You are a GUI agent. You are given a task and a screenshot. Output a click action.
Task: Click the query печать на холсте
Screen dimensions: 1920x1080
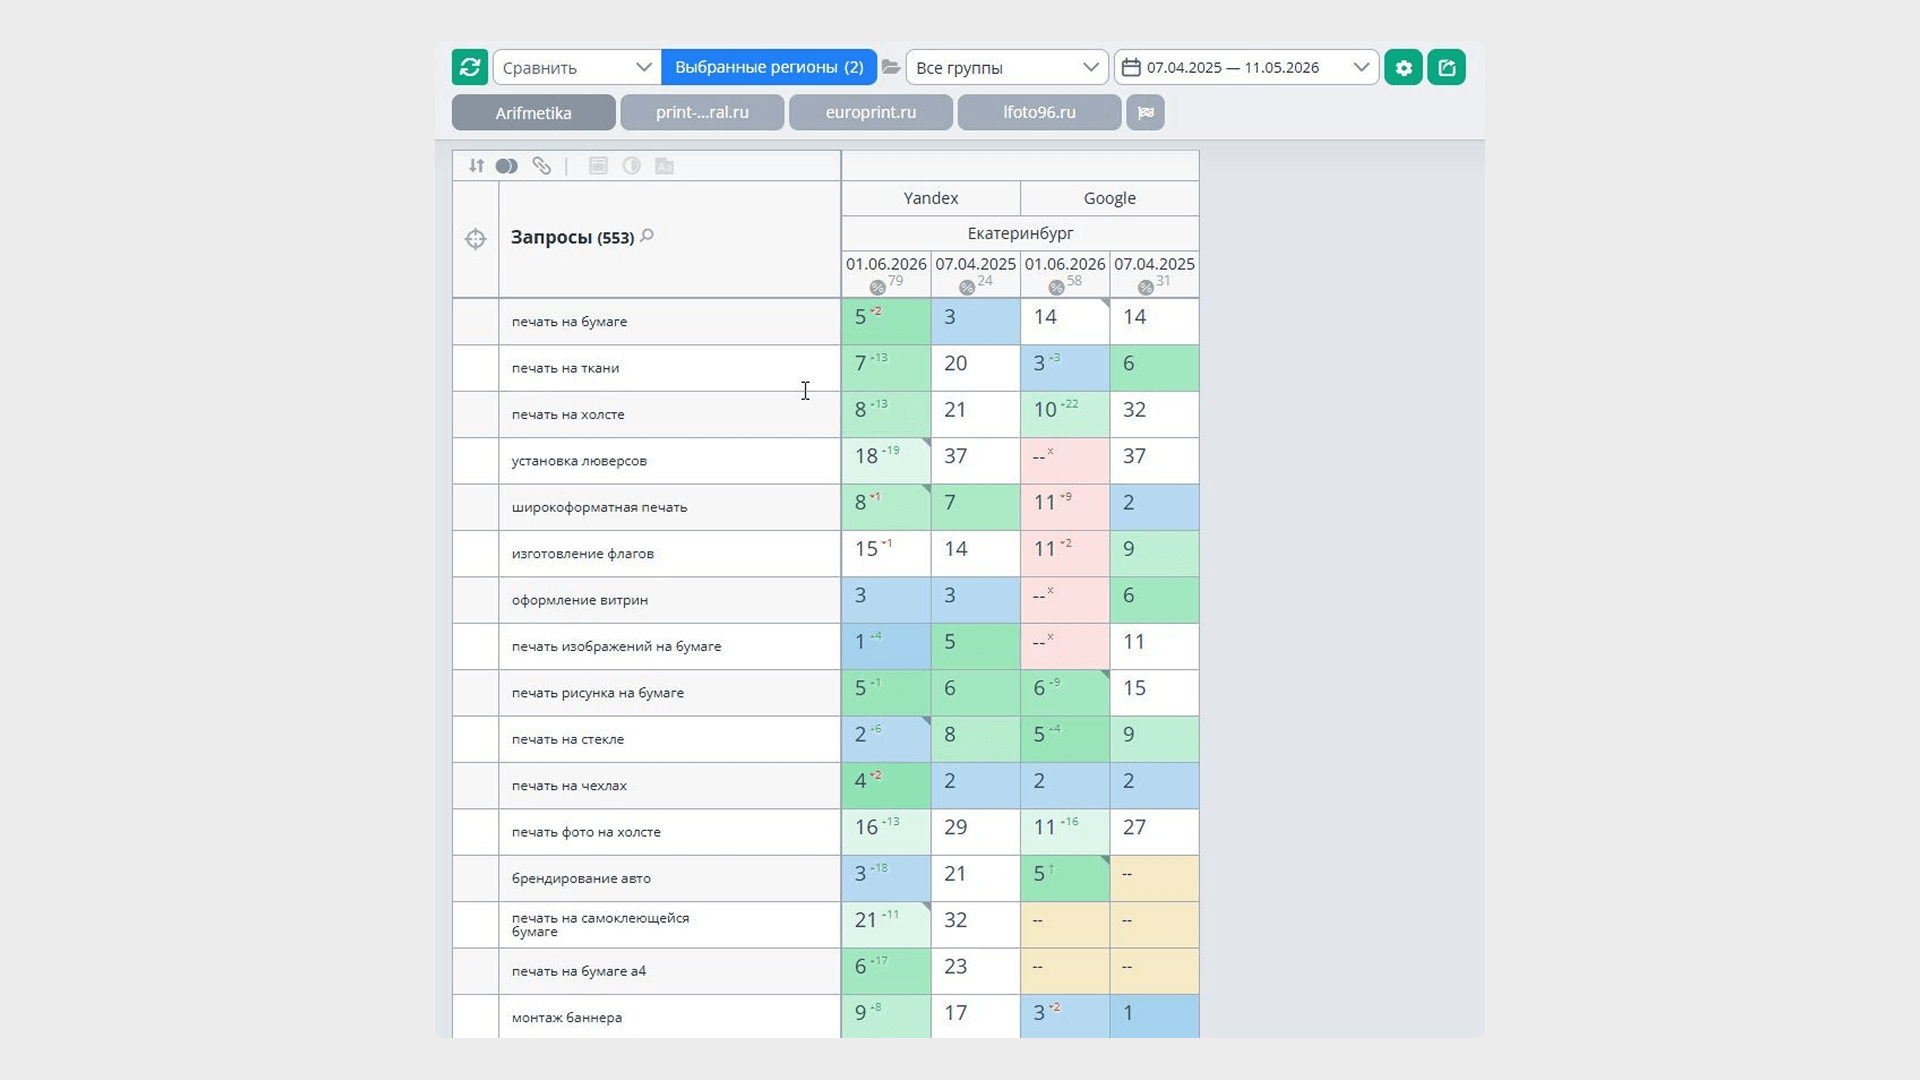click(x=568, y=414)
